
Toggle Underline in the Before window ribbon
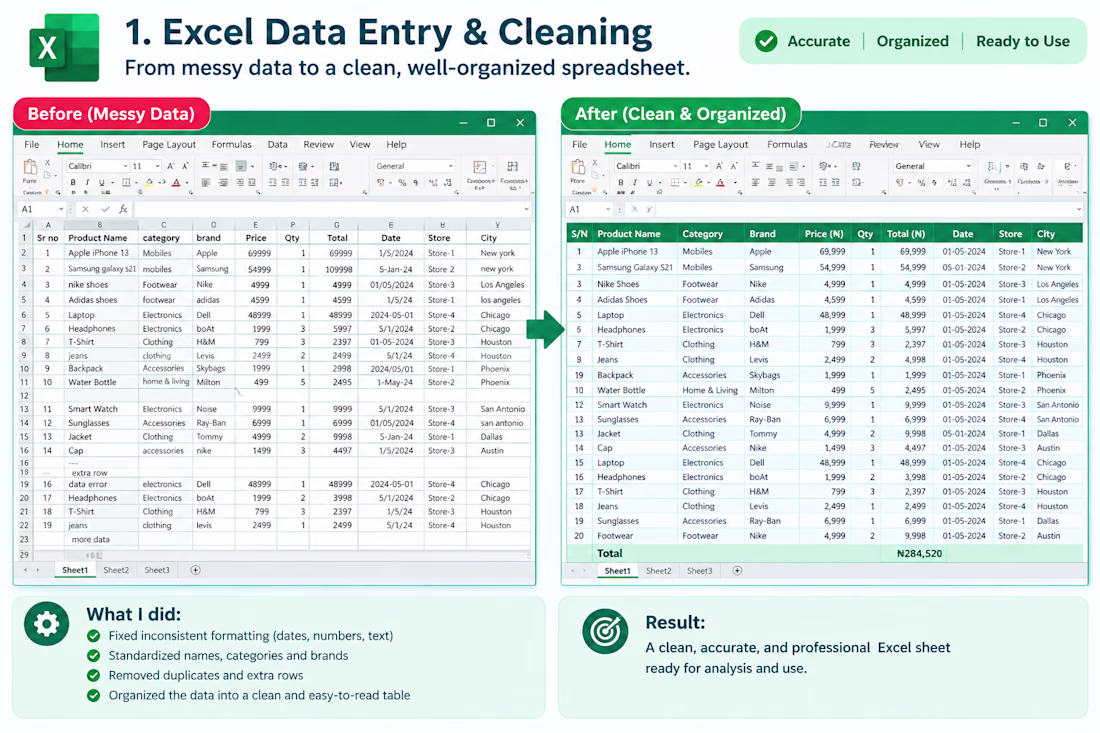(x=102, y=182)
